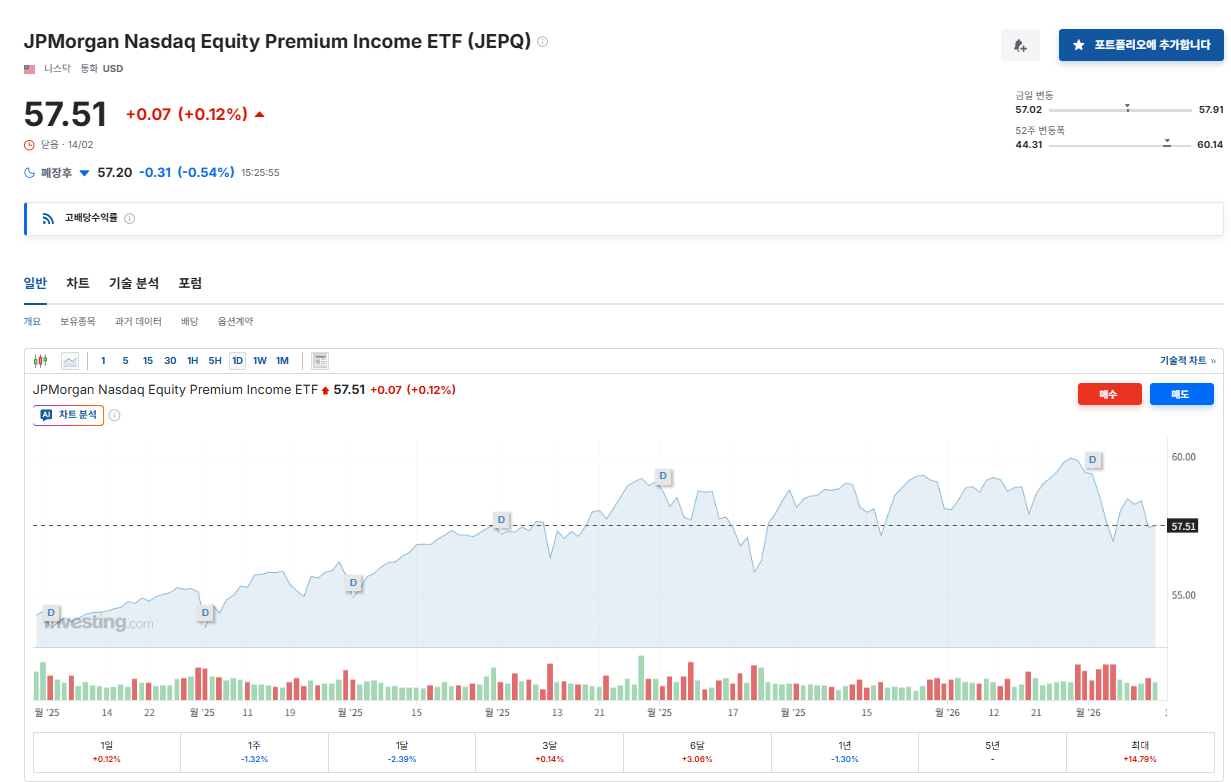1231x782 pixels.
Task: Click the daily low value 57.02
Action: (1029, 109)
